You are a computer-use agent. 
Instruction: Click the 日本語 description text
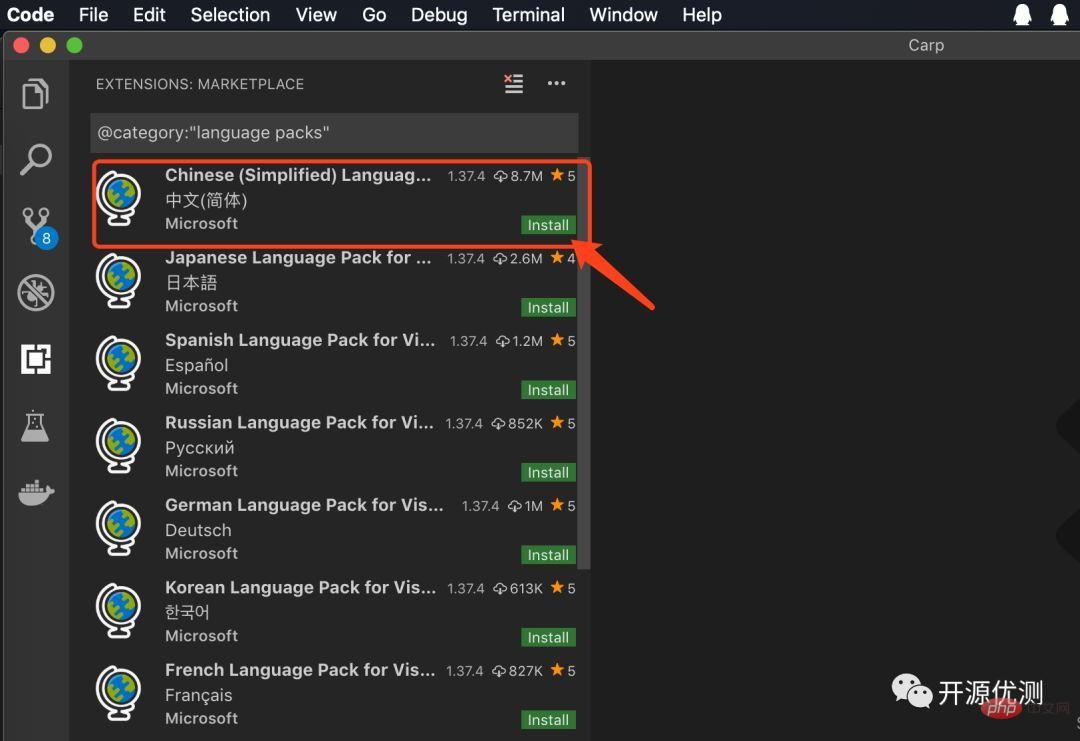point(191,282)
